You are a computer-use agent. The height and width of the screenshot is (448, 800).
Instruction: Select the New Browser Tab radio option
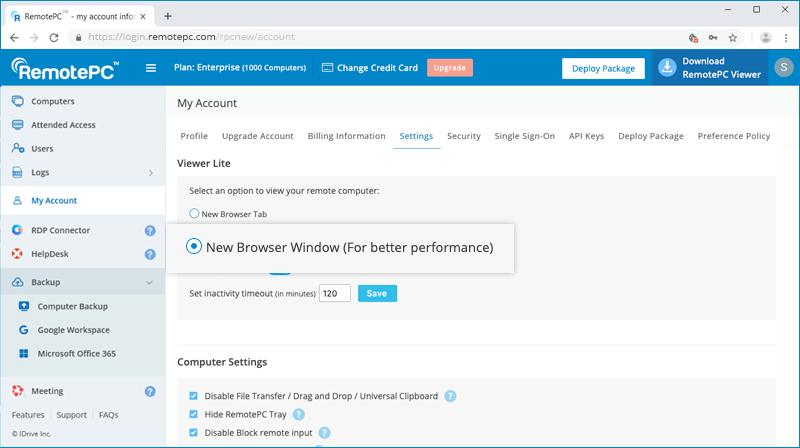[x=194, y=213]
